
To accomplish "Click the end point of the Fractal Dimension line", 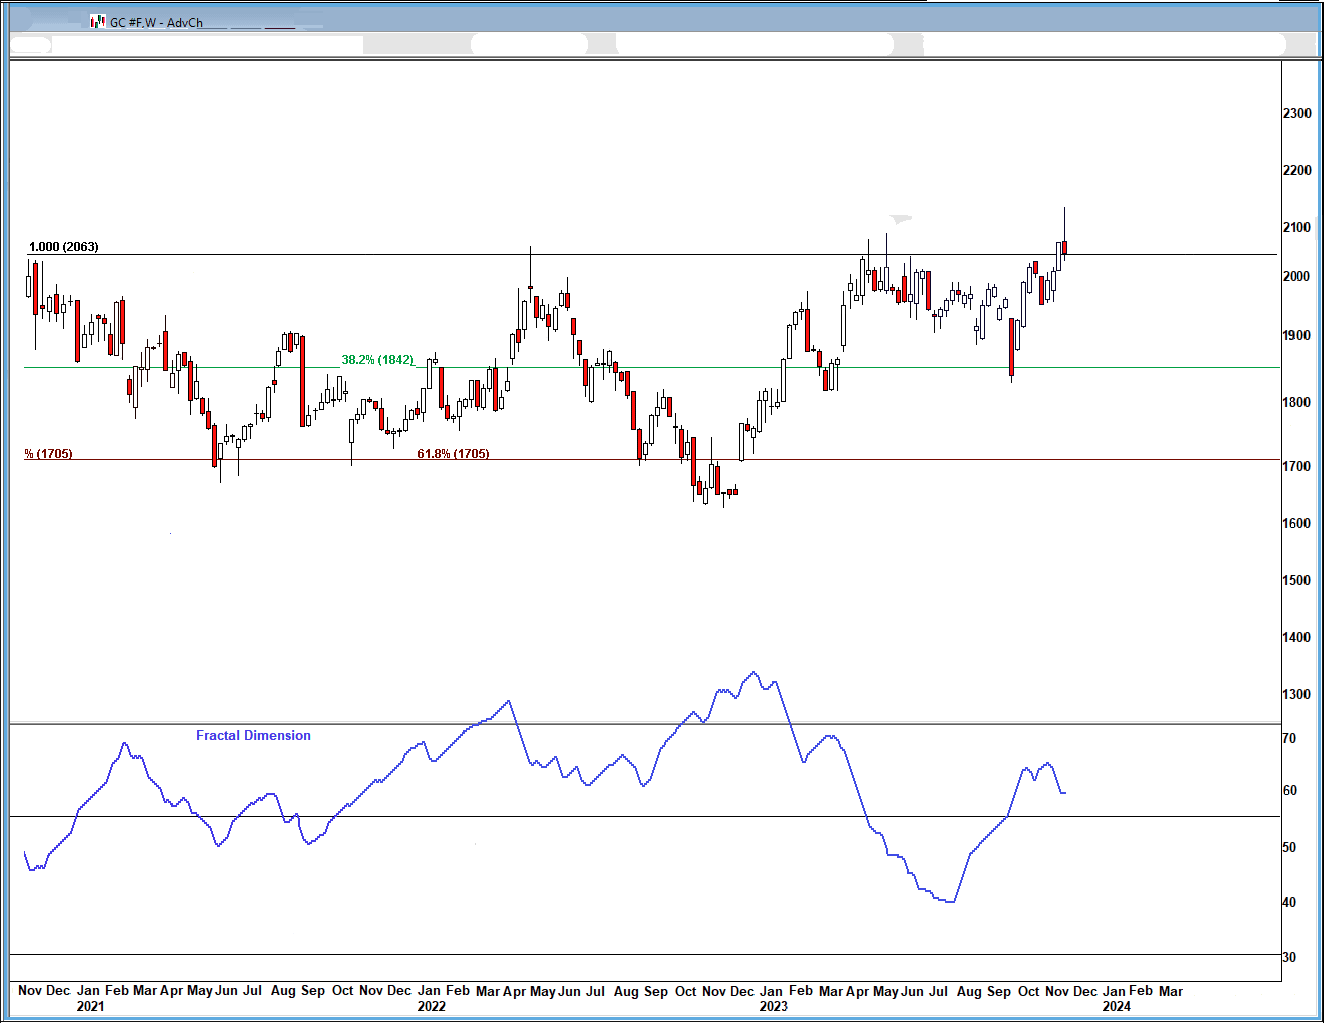I will coord(1064,793).
